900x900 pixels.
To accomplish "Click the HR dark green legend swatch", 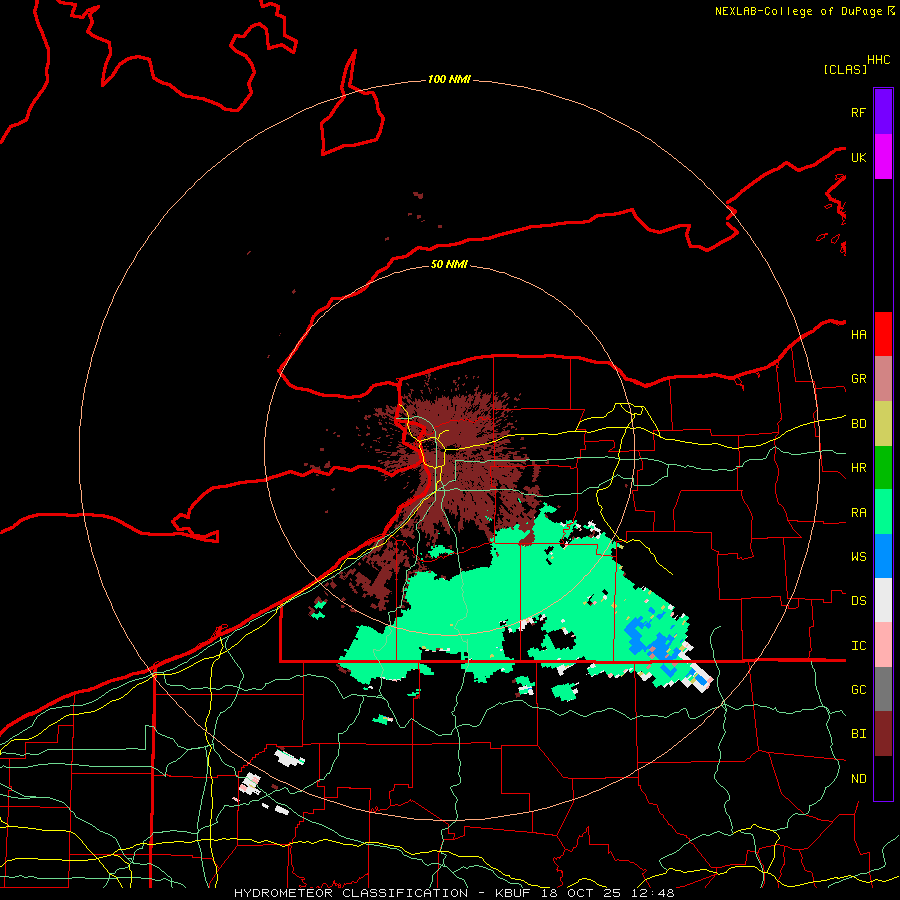I will coord(883,468).
